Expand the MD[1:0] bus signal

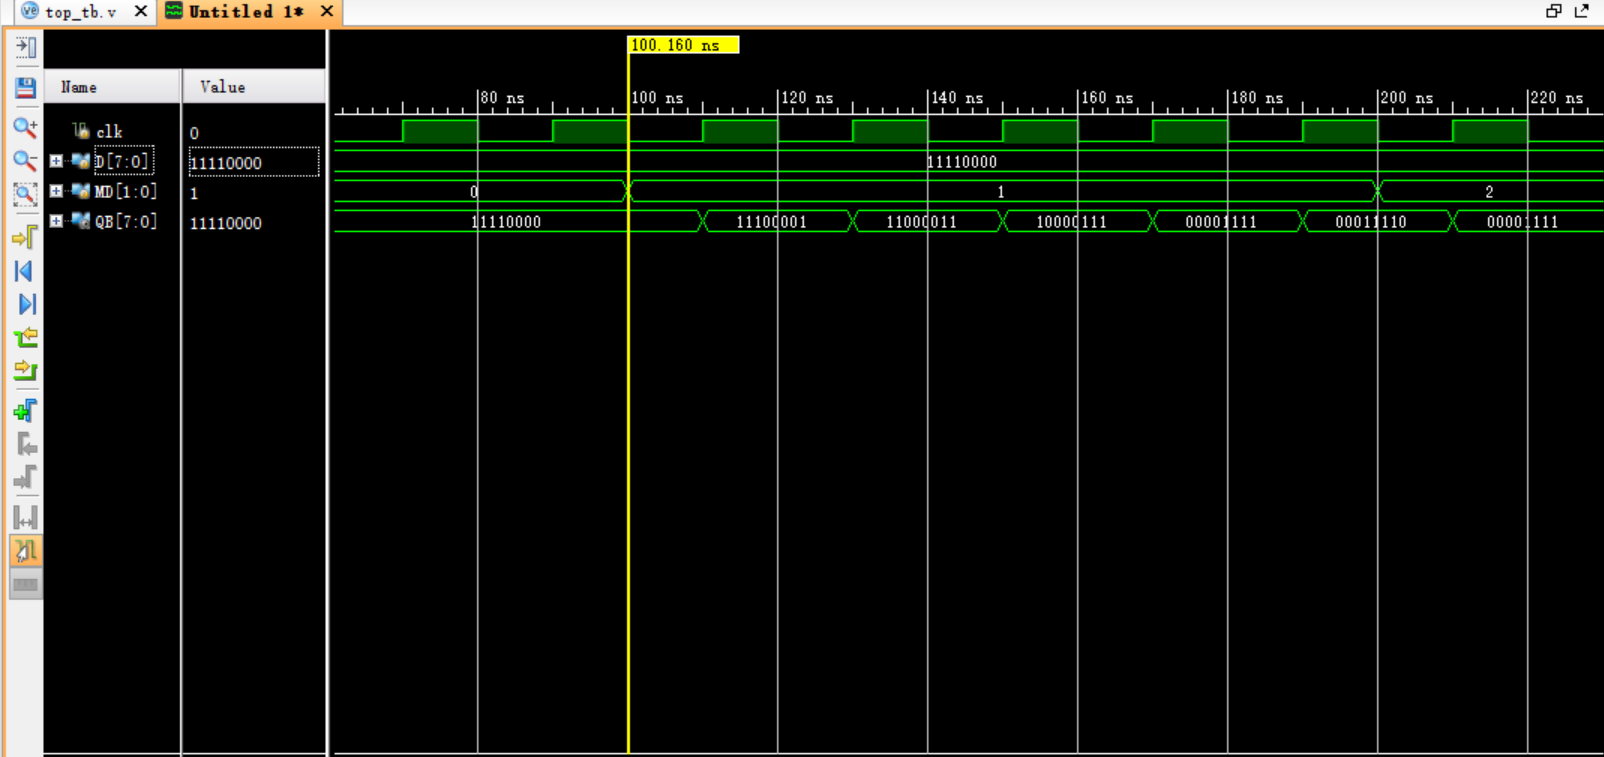click(56, 191)
